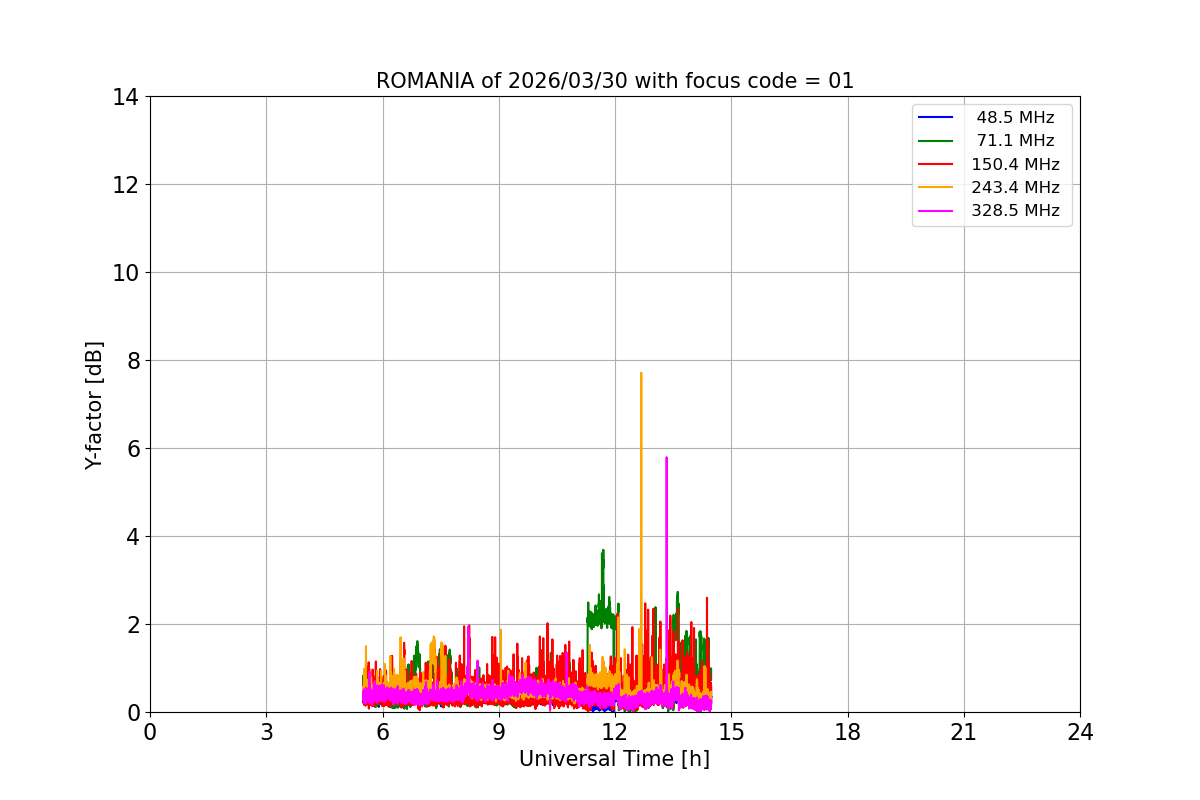The height and width of the screenshot is (800, 1200).
Task: Click the orange line swatch in legend
Action: click(x=936, y=187)
